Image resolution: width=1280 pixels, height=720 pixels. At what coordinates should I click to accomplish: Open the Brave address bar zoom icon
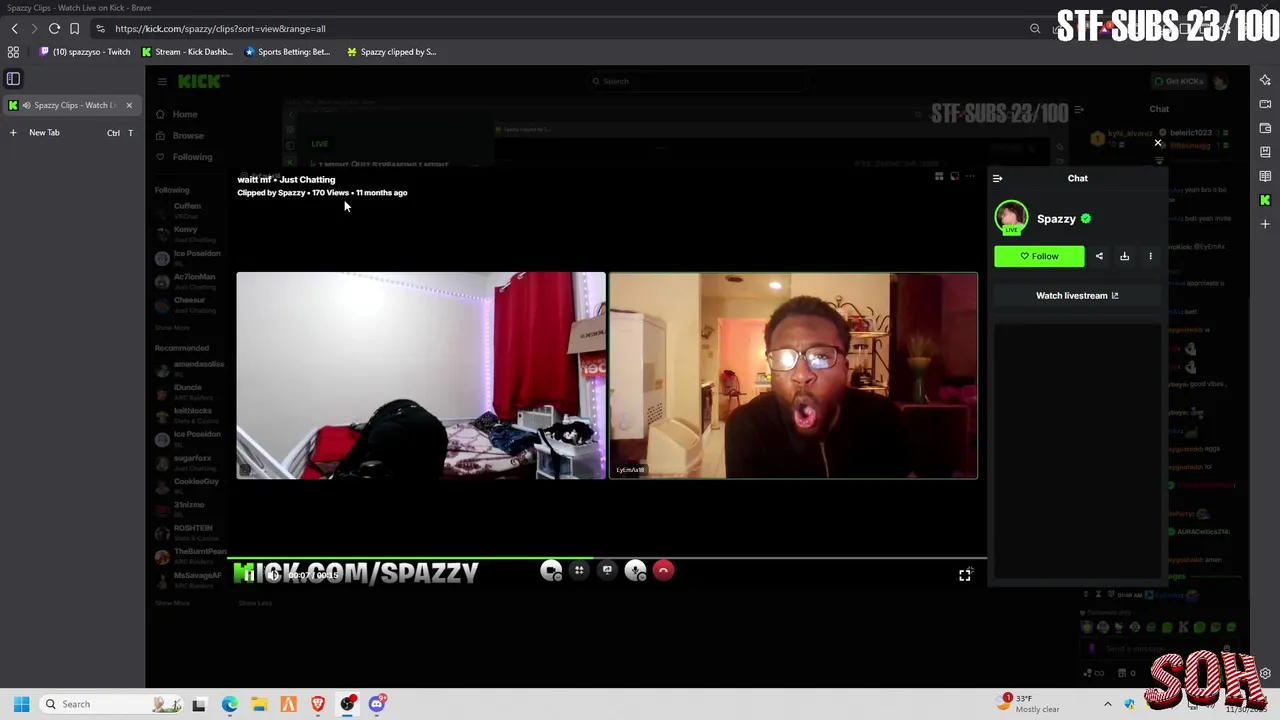coord(1035,29)
